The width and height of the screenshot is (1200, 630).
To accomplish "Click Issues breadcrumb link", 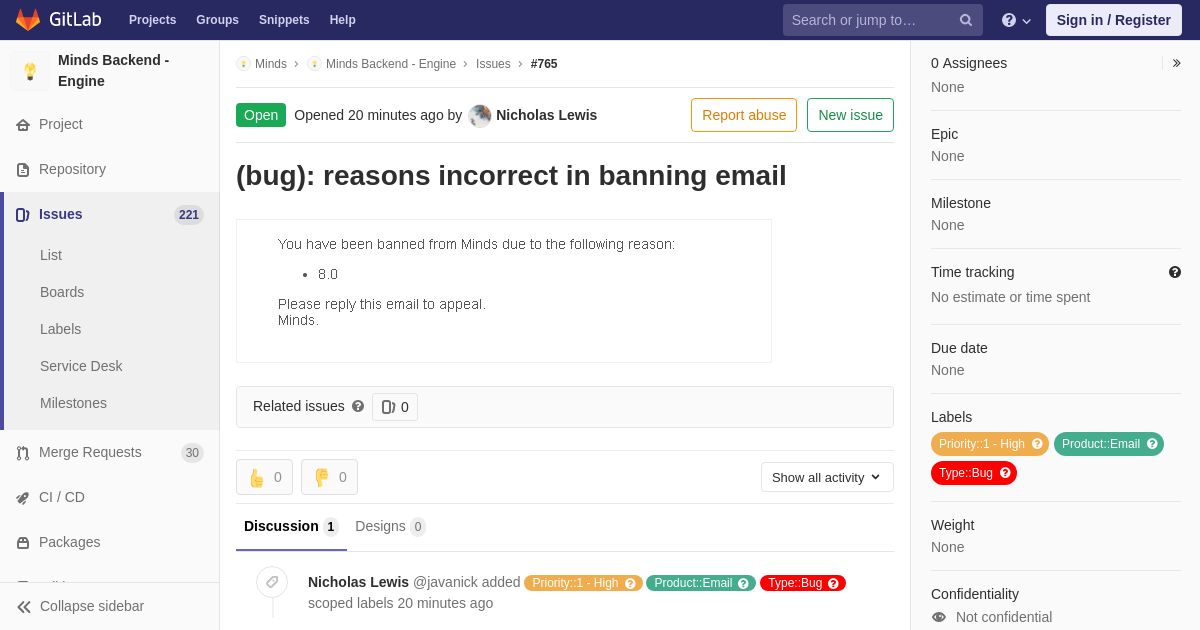I will [x=493, y=64].
